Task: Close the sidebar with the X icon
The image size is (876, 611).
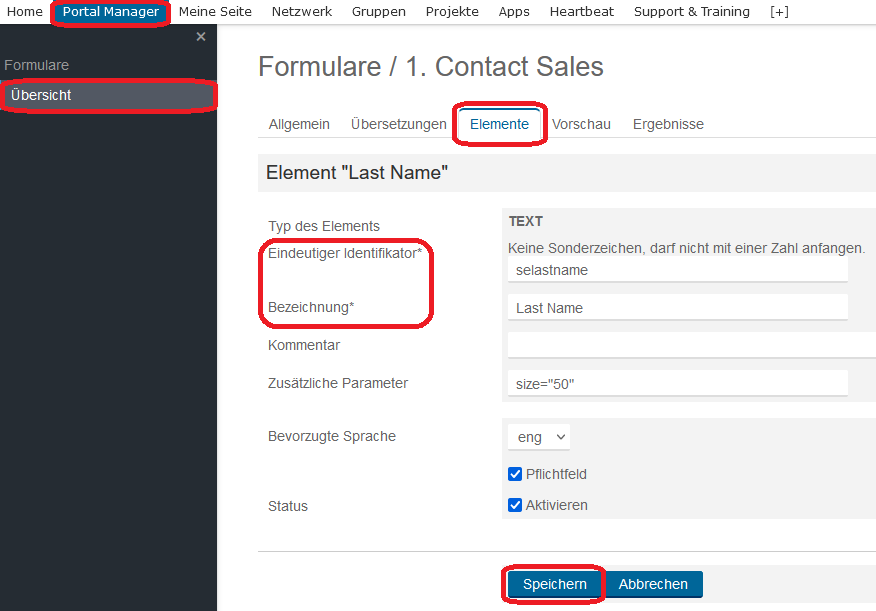Action: (x=201, y=37)
